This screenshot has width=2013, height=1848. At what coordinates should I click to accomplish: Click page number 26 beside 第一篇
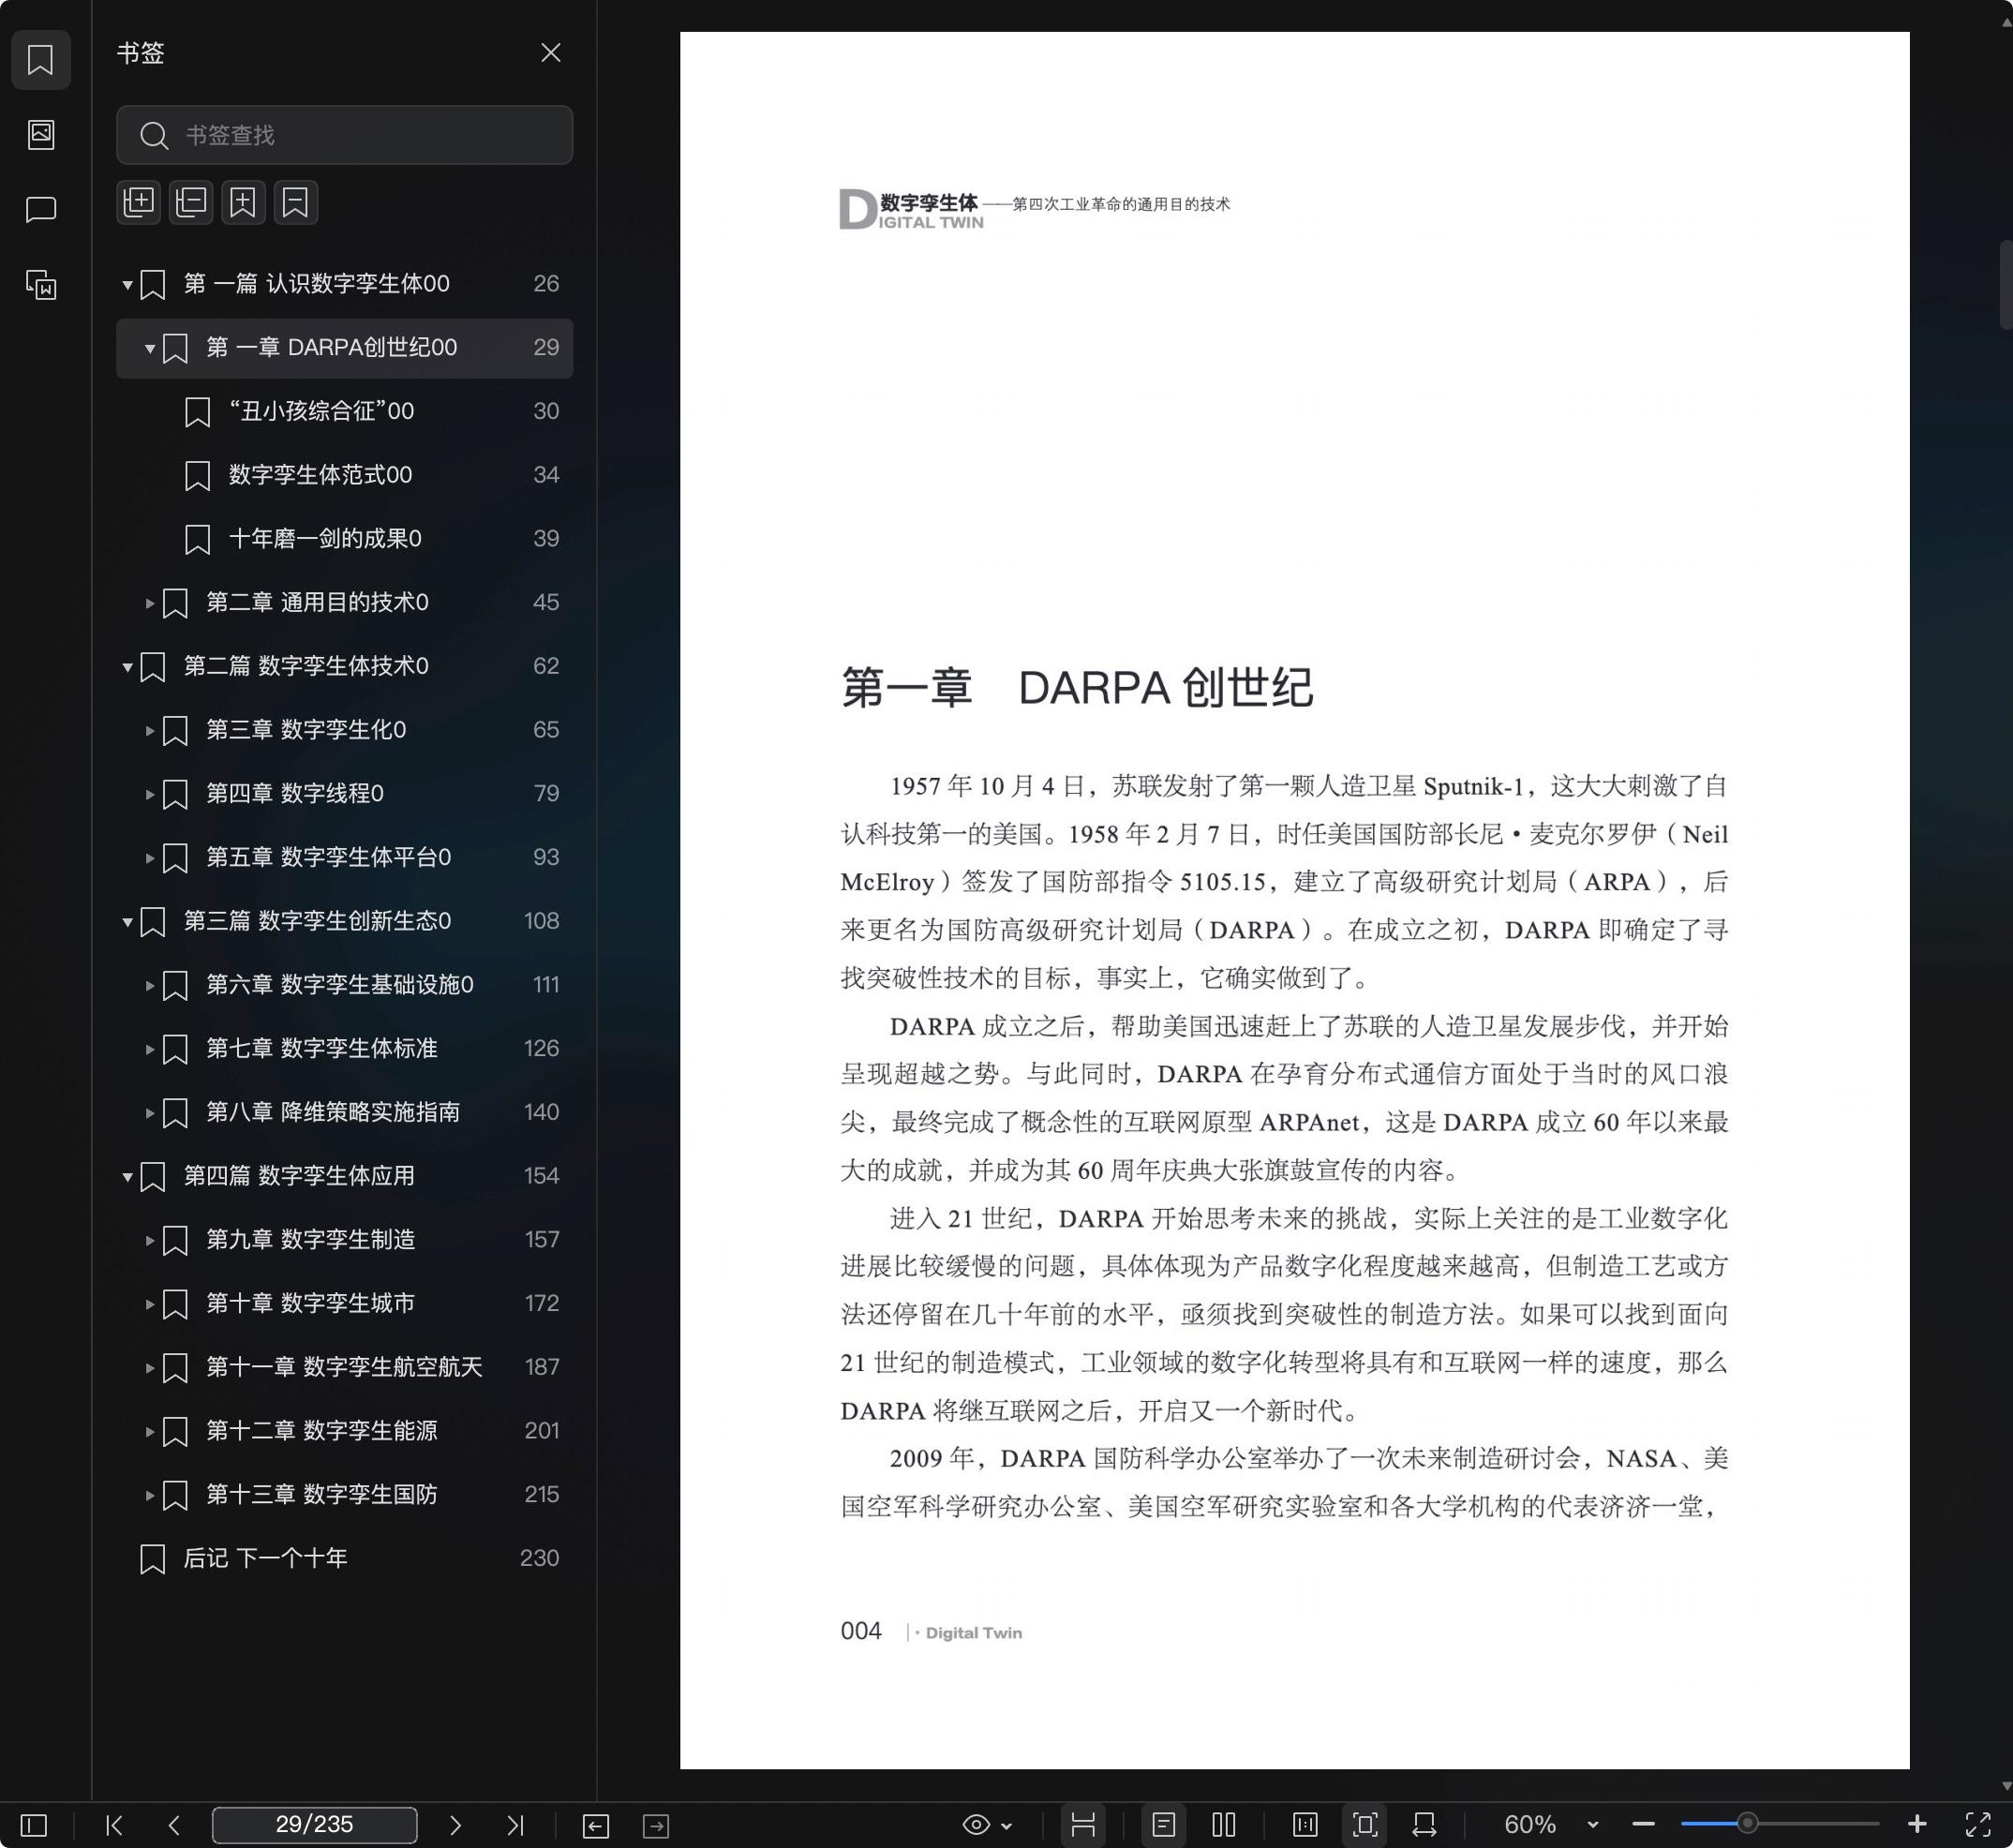pos(546,284)
